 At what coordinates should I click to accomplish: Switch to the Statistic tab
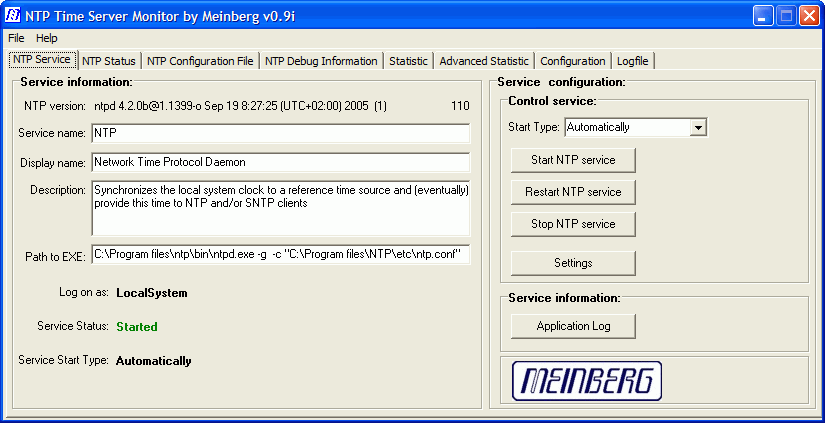coord(408,61)
